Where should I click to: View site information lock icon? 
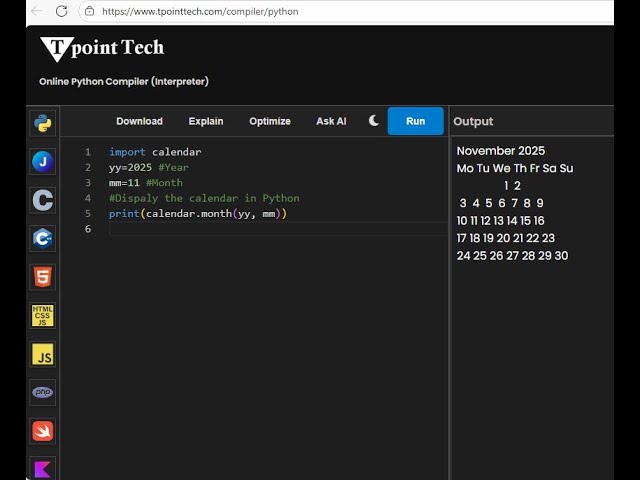tap(89, 11)
